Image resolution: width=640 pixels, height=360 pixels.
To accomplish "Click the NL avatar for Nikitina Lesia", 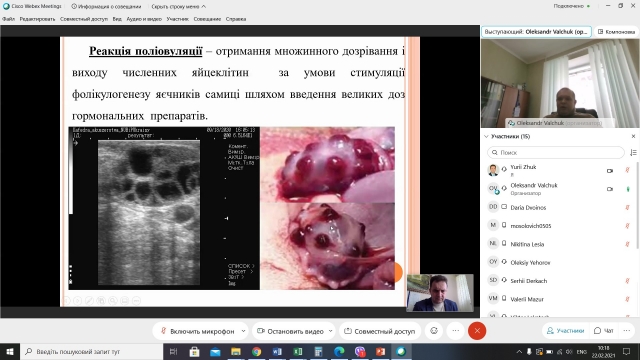I will coord(493,243).
